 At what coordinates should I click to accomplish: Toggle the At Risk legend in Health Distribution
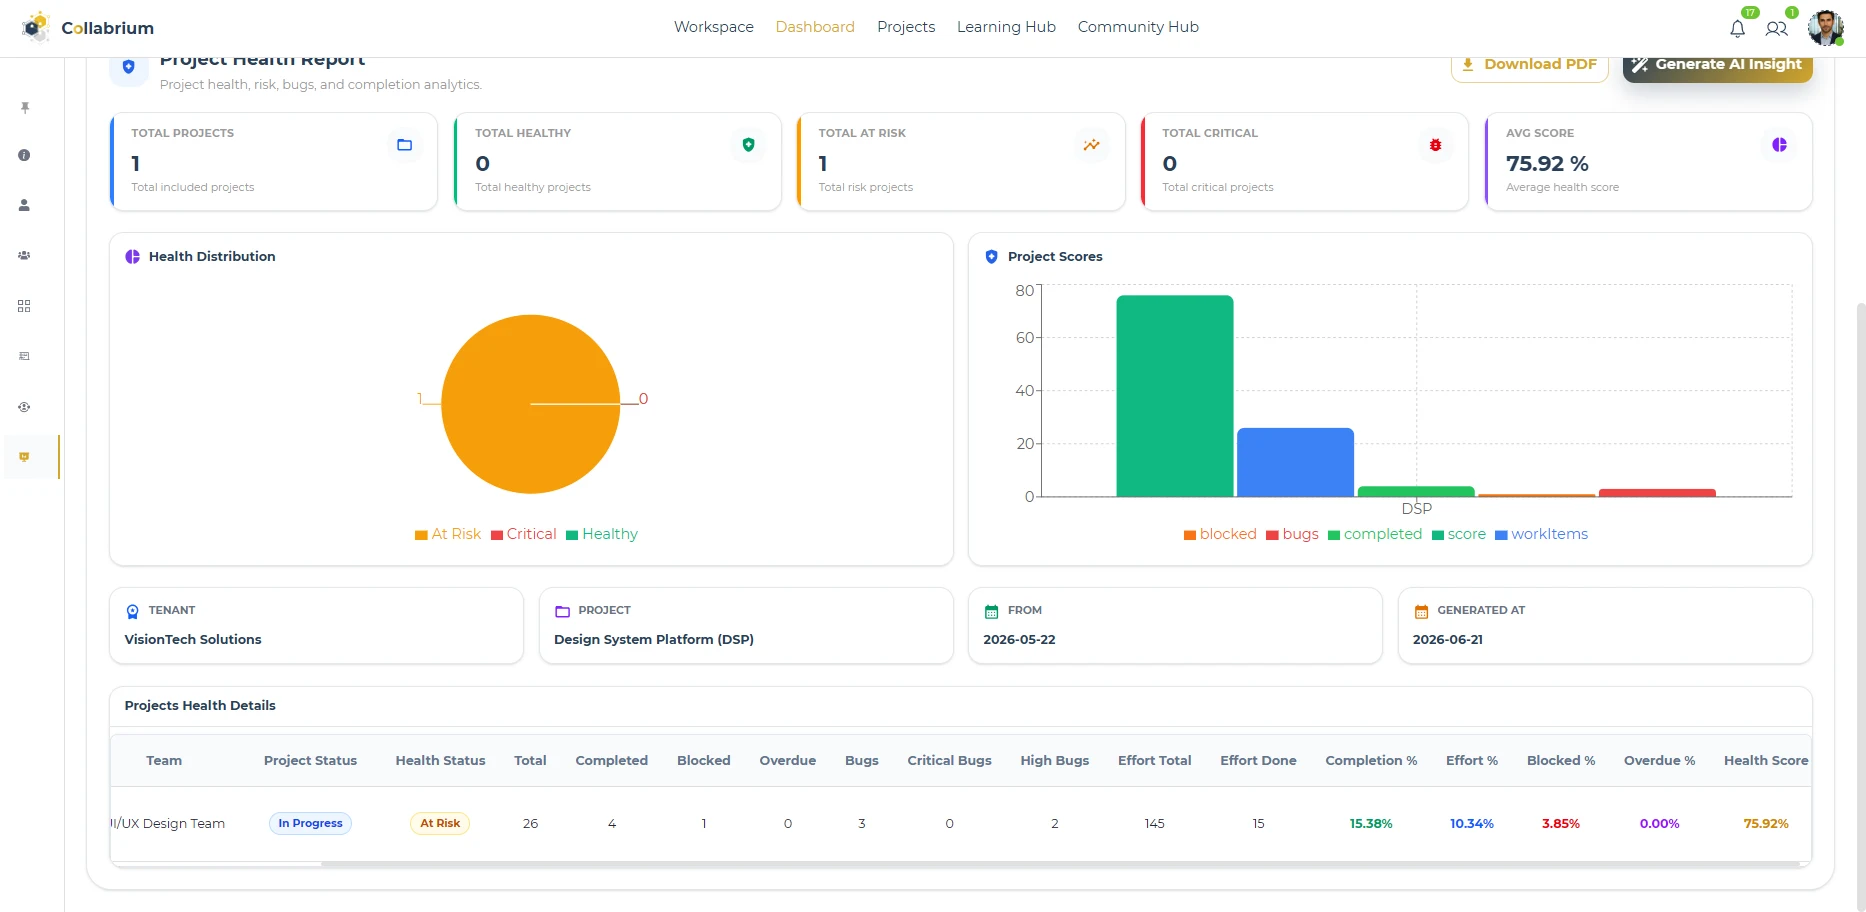[448, 534]
